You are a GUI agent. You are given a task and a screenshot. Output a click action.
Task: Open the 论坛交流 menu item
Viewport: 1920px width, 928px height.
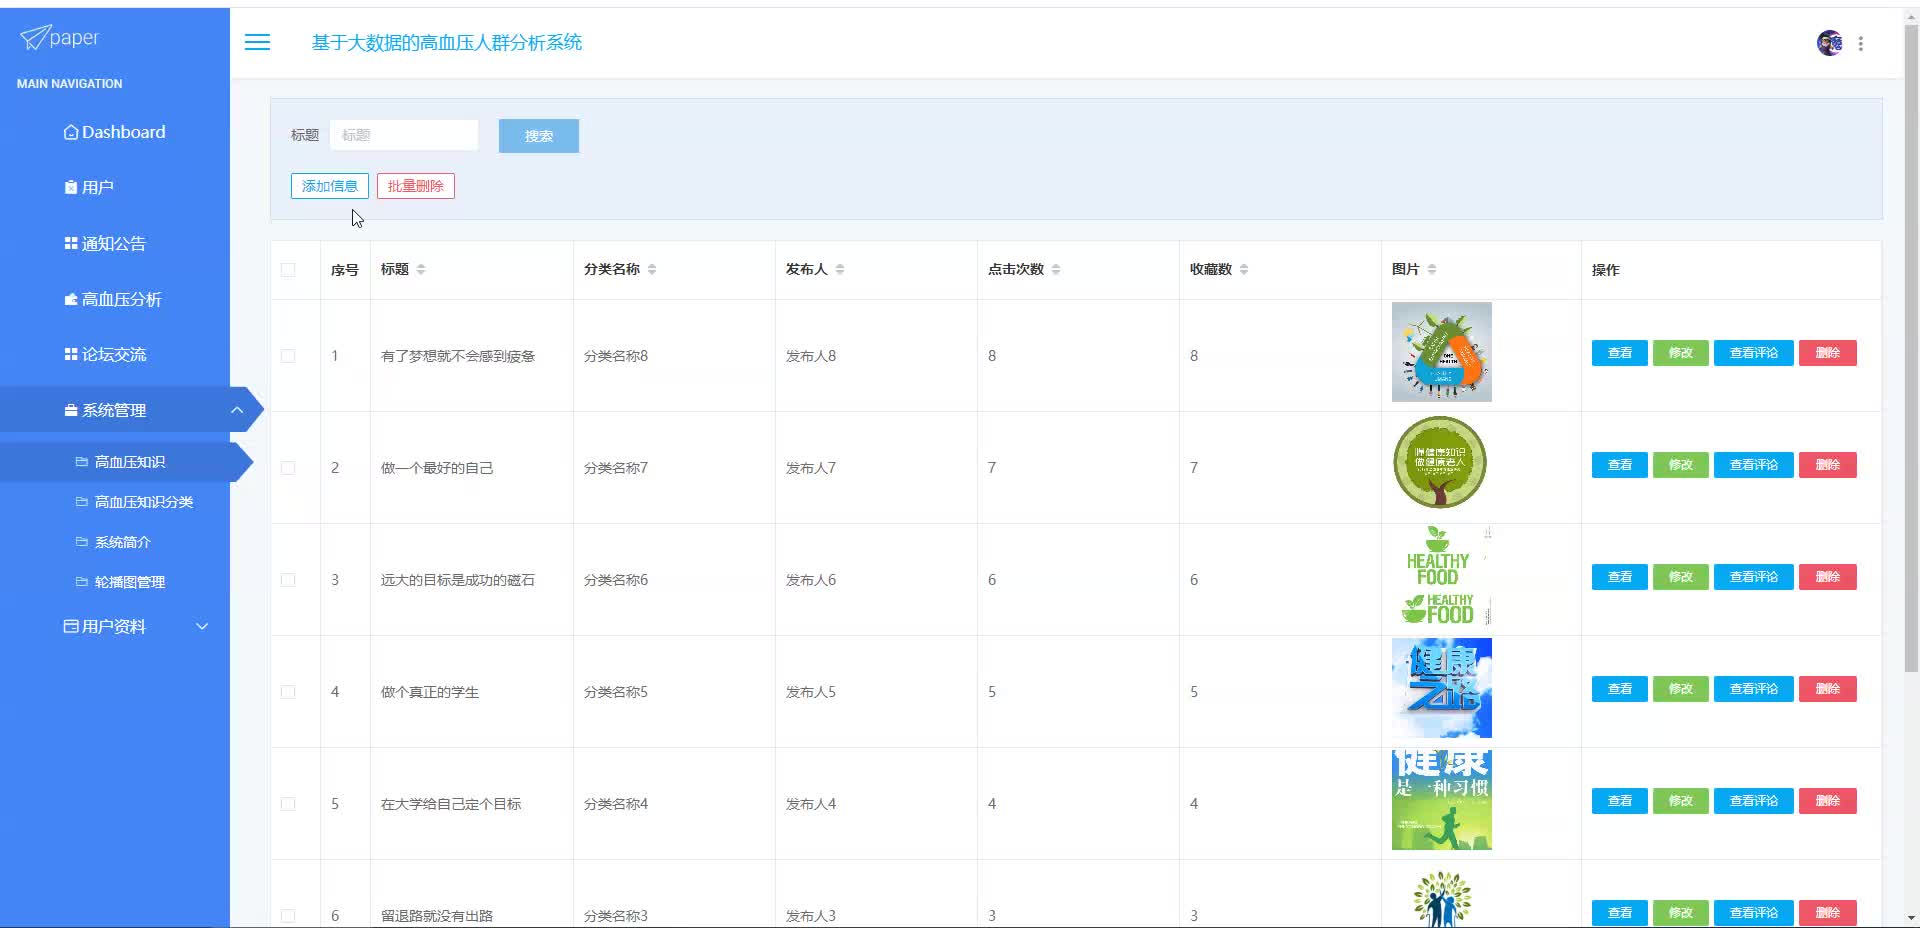(x=115, y=354)
